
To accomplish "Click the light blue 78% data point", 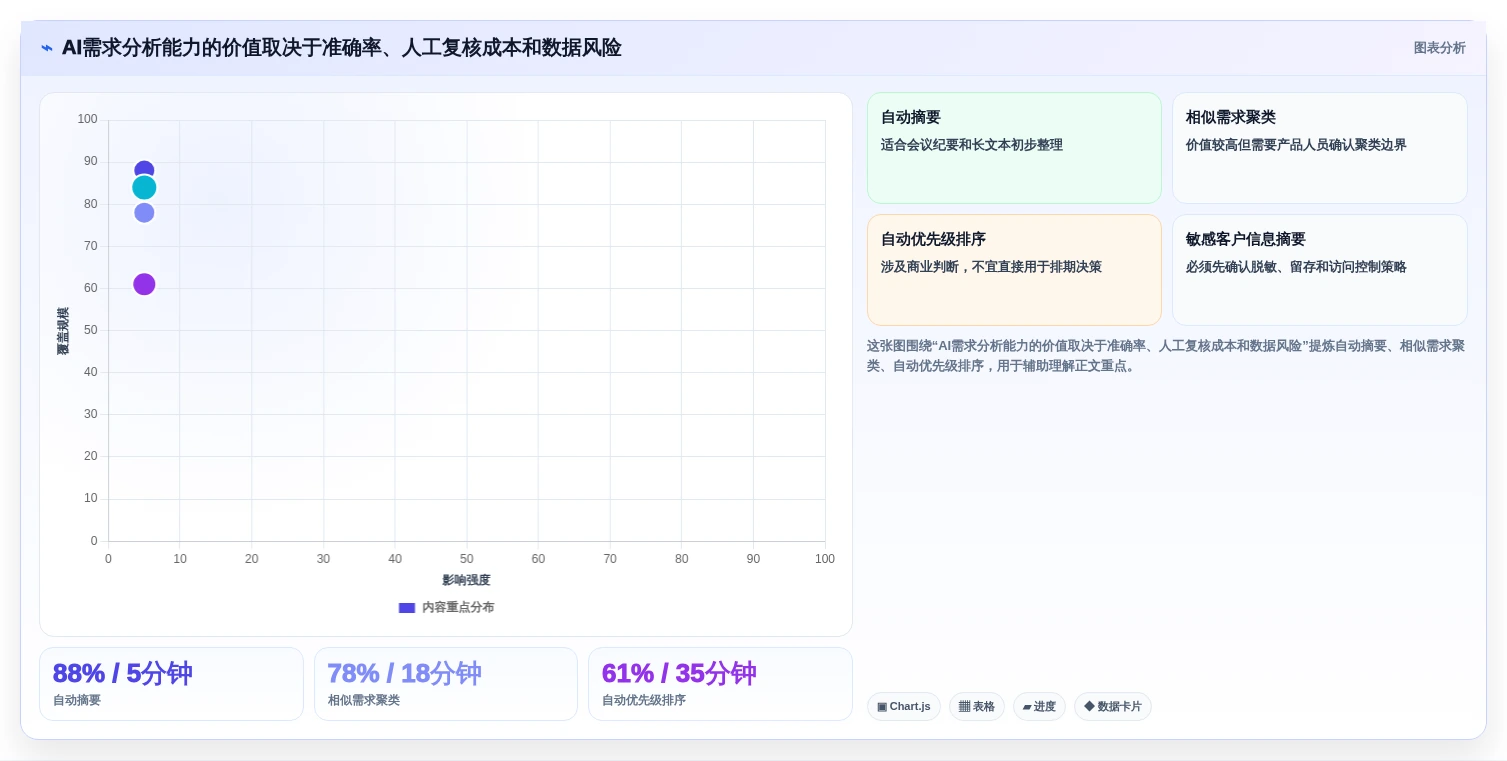I will (144, 213).
